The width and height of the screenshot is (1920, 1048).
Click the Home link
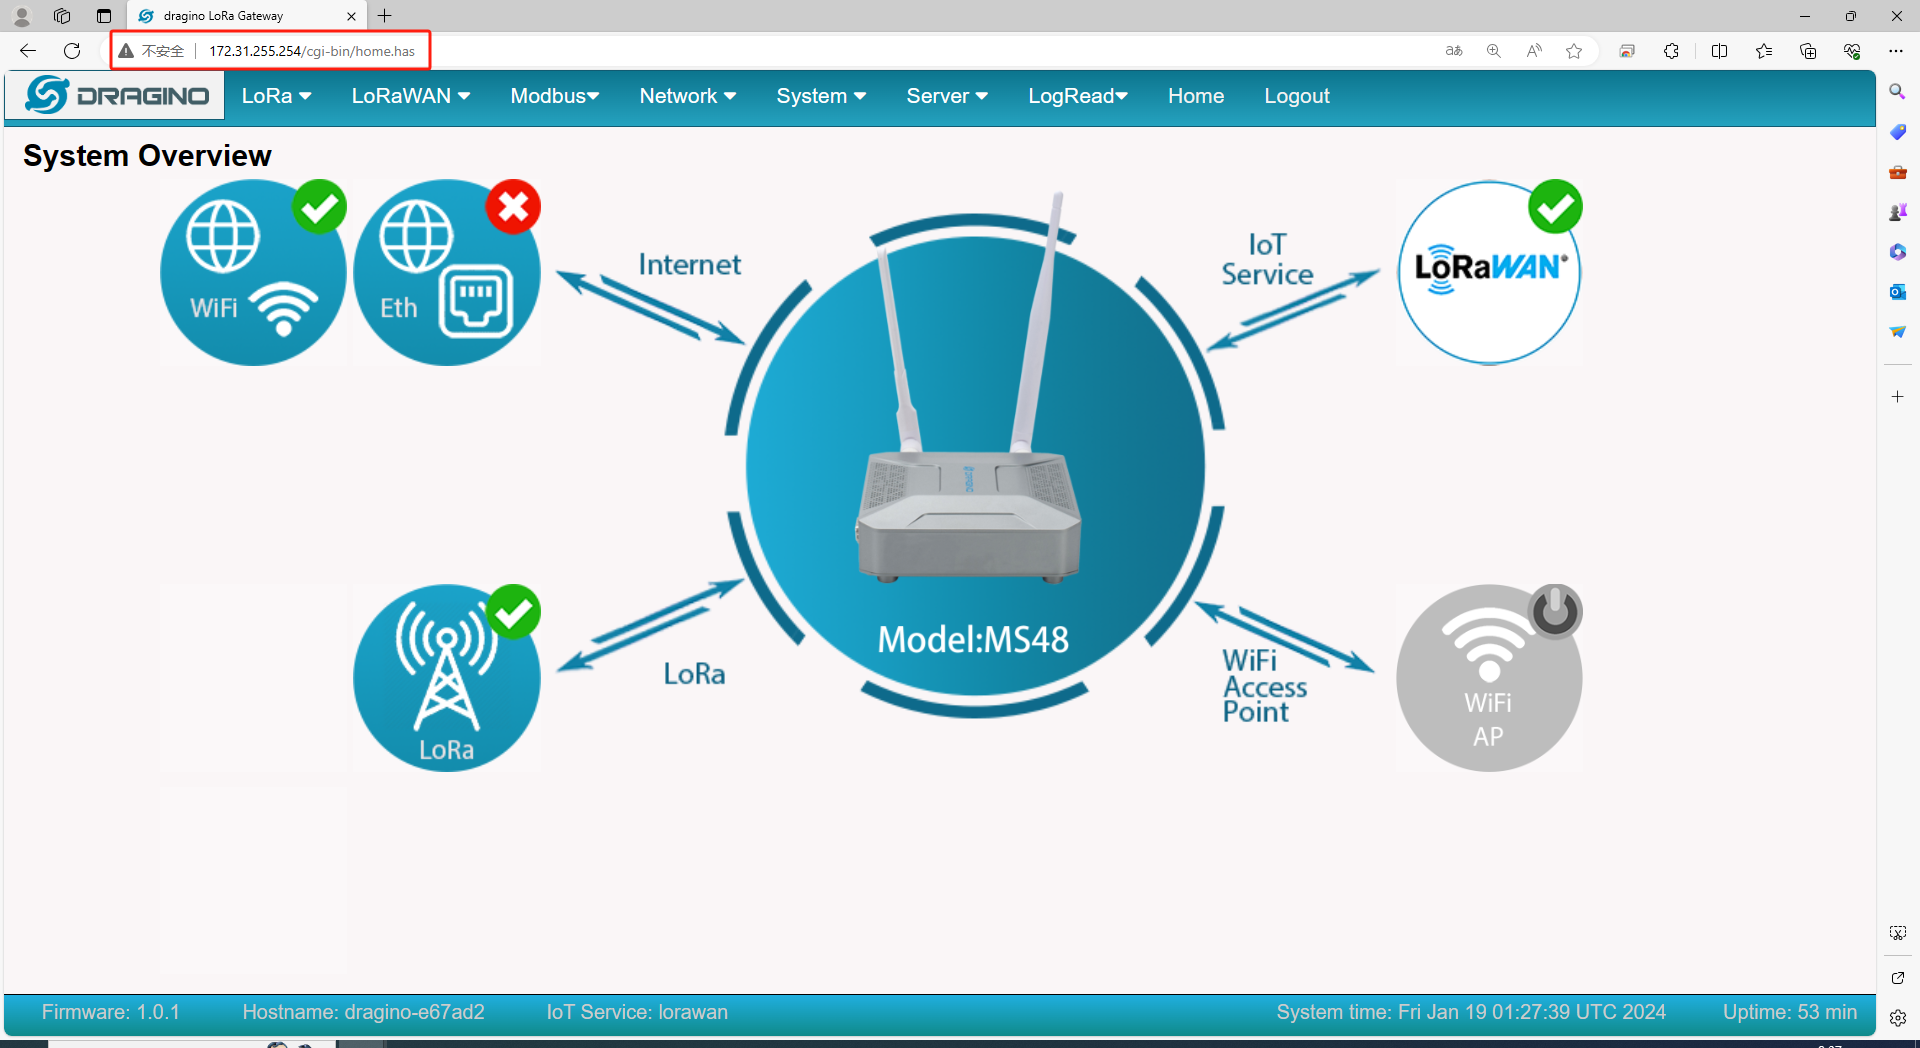(1196, 96)
